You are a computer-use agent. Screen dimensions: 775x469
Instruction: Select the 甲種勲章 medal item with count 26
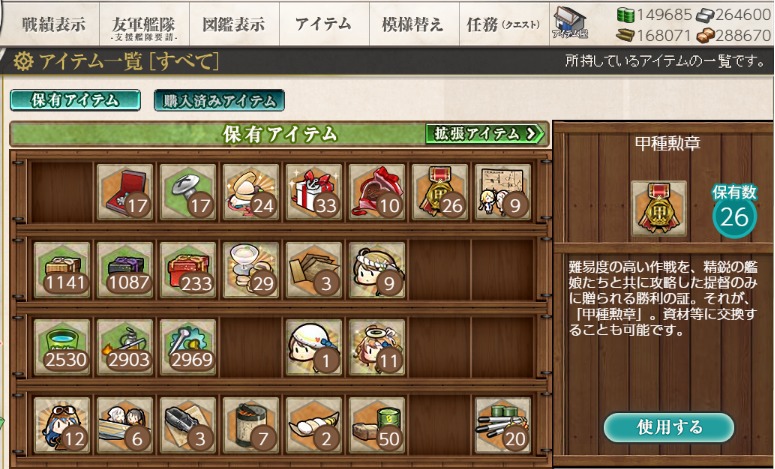(x=440, y=192)
